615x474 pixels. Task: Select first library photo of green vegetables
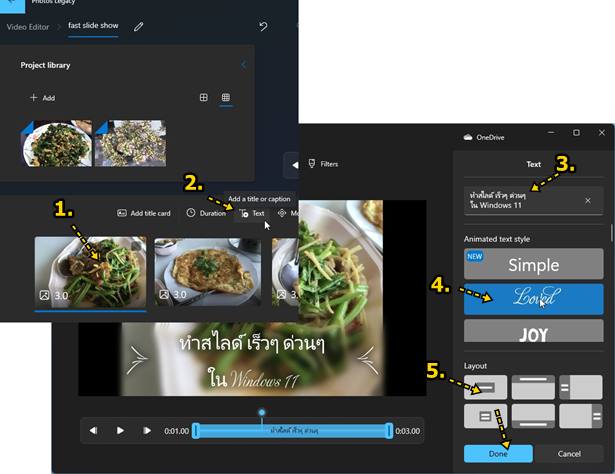pyautogui.click(x=56, y=143)
